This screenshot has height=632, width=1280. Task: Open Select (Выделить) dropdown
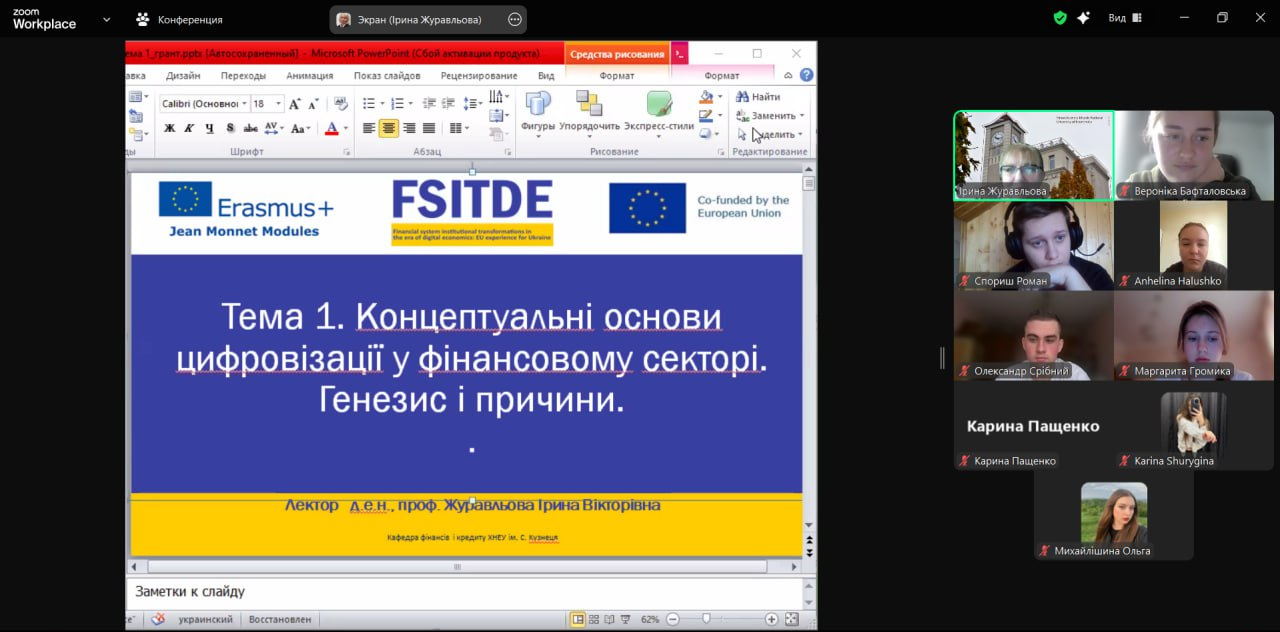[x=770, y=134]
